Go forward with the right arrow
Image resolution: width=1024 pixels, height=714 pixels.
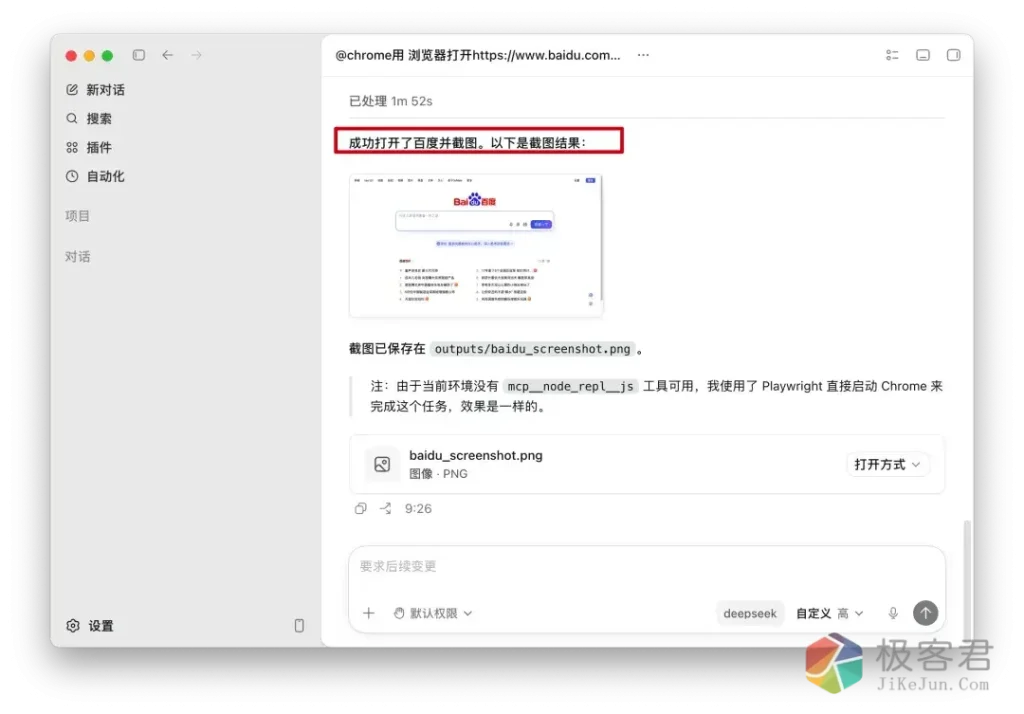point(197,55)
